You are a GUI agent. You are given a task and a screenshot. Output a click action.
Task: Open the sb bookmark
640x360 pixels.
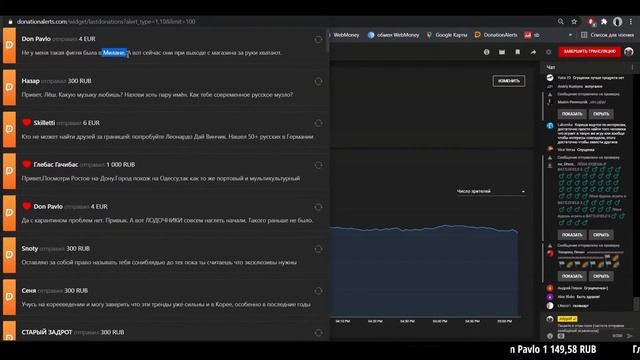[x=532, y=35]
